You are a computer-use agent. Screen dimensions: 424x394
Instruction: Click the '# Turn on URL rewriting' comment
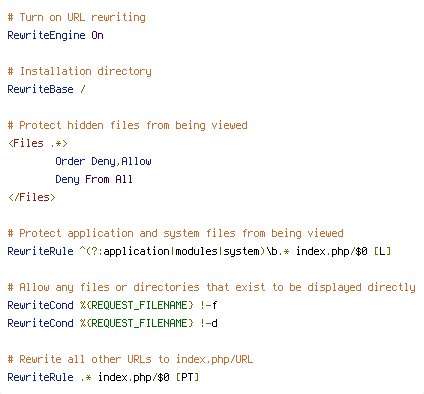[77, 17]
